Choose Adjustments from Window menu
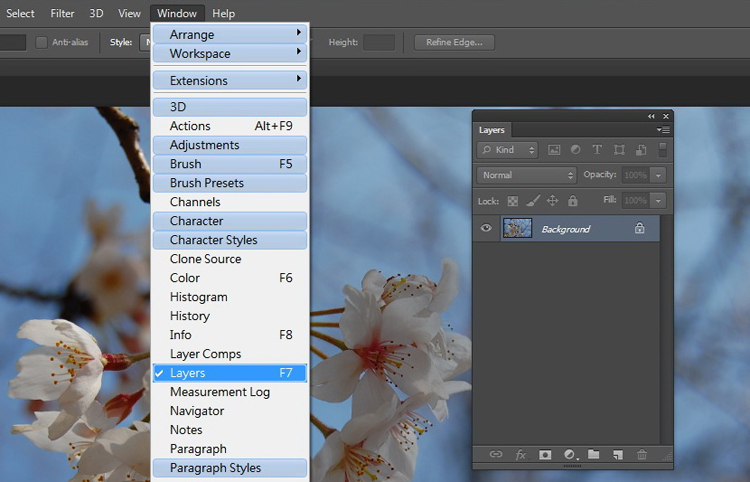750x482 pixels. point(230,145)
